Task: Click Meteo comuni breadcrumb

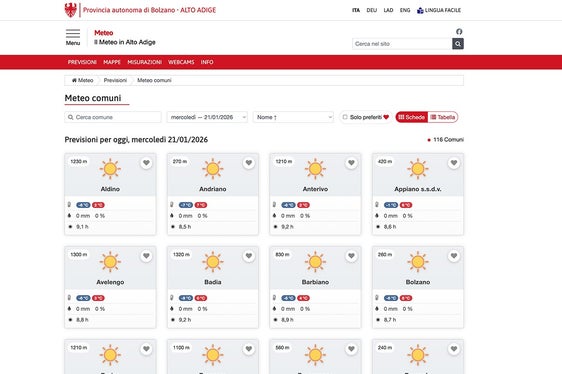Action: (154, 80)
